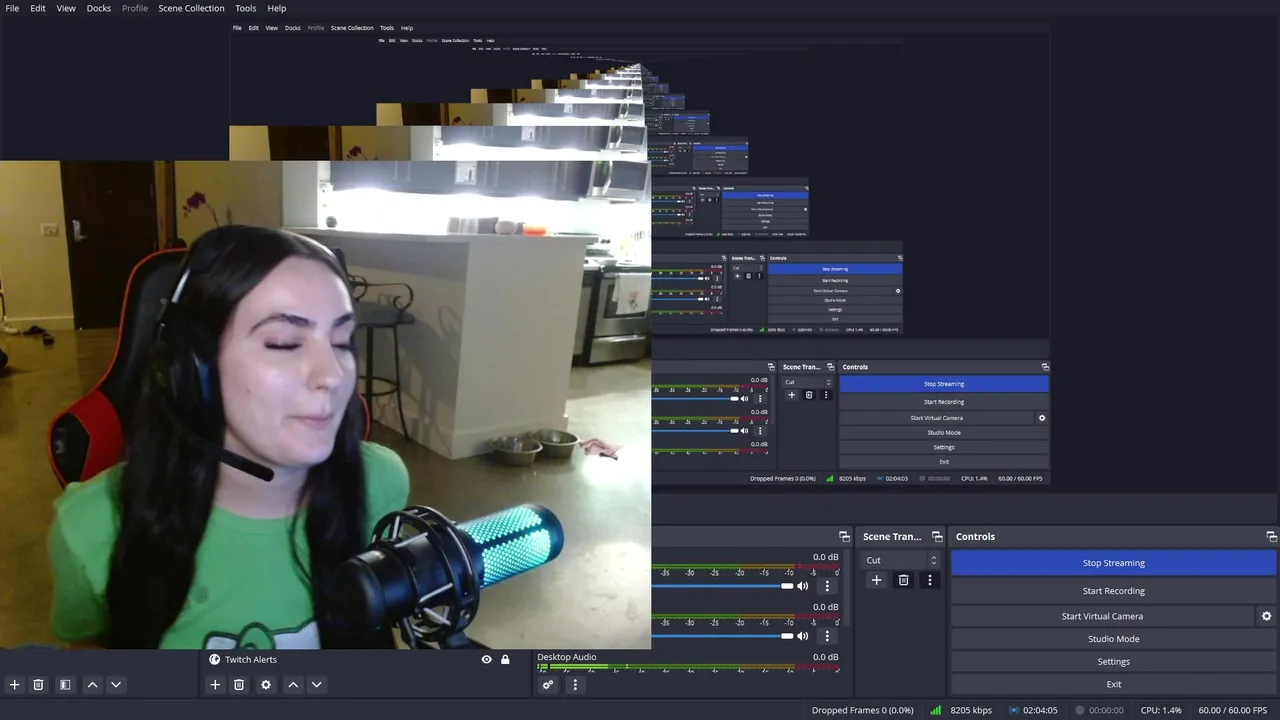Open the Tools menu
The image size is (1280, 720).
click(245, 8)
